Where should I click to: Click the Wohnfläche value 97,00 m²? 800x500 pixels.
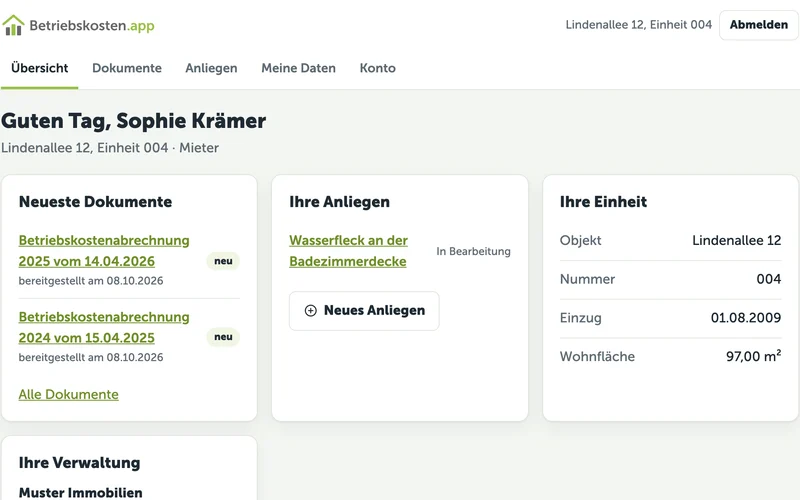(x=754, y=356)
